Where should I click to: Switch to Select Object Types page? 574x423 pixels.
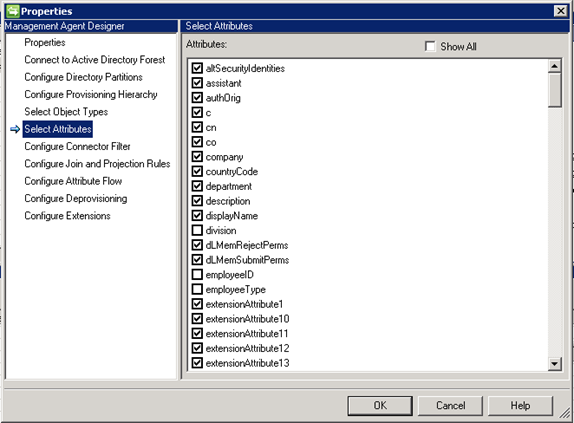[x=66, y=112]
